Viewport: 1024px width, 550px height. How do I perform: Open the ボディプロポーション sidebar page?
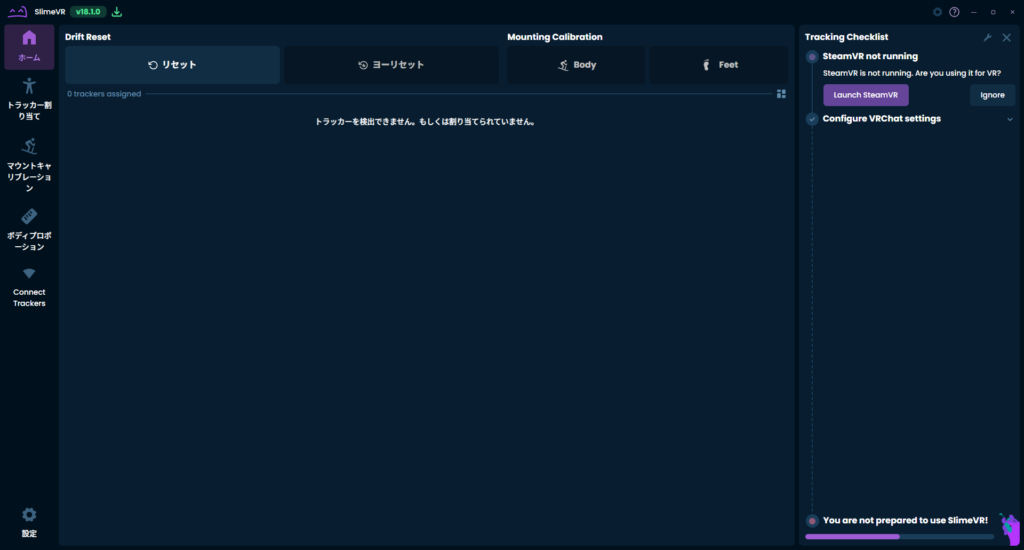[x=29, y=229]
